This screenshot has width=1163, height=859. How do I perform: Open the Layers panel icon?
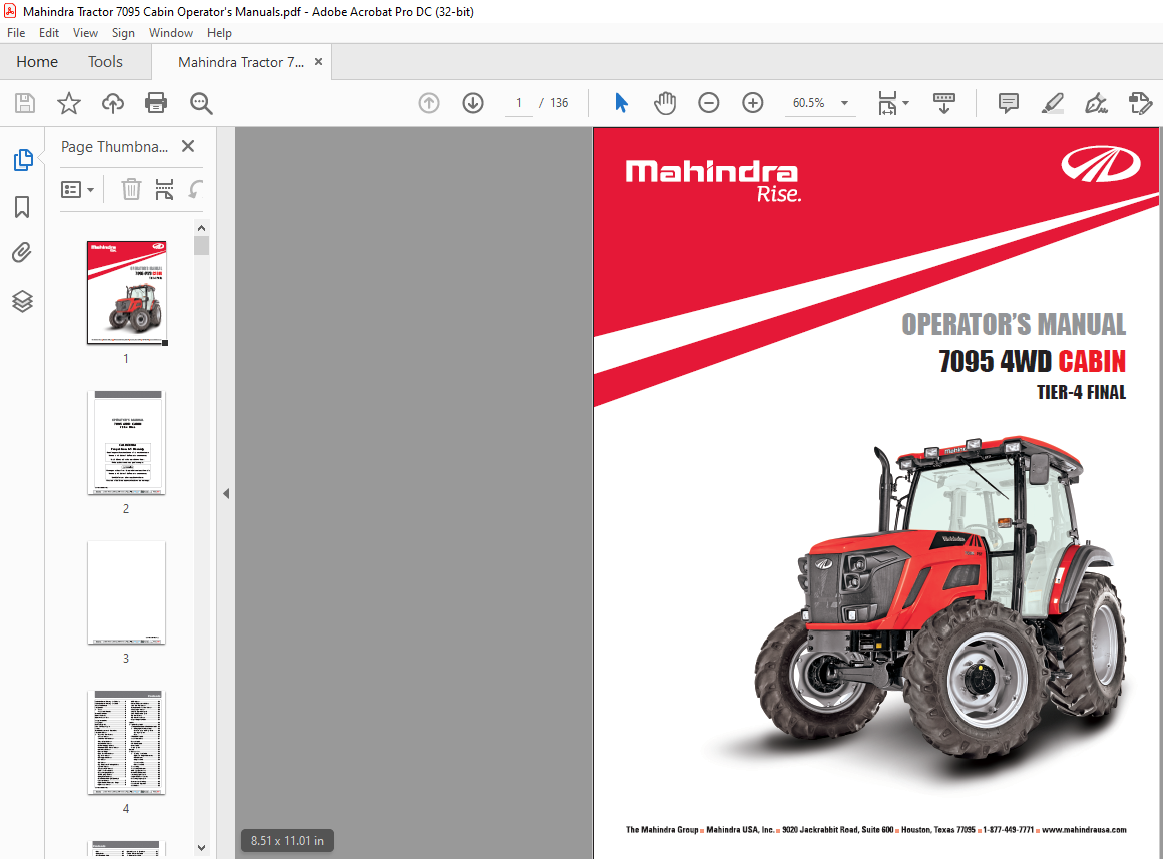[22, 301]
